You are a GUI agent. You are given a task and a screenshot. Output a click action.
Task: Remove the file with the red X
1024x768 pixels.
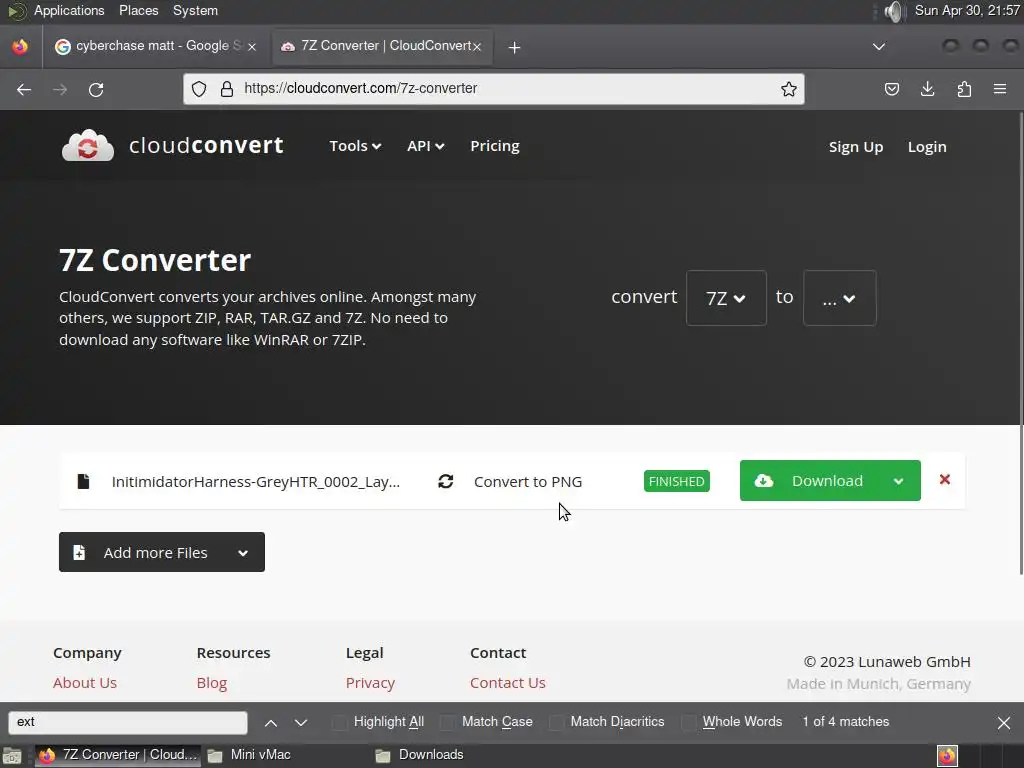[944, 479]
